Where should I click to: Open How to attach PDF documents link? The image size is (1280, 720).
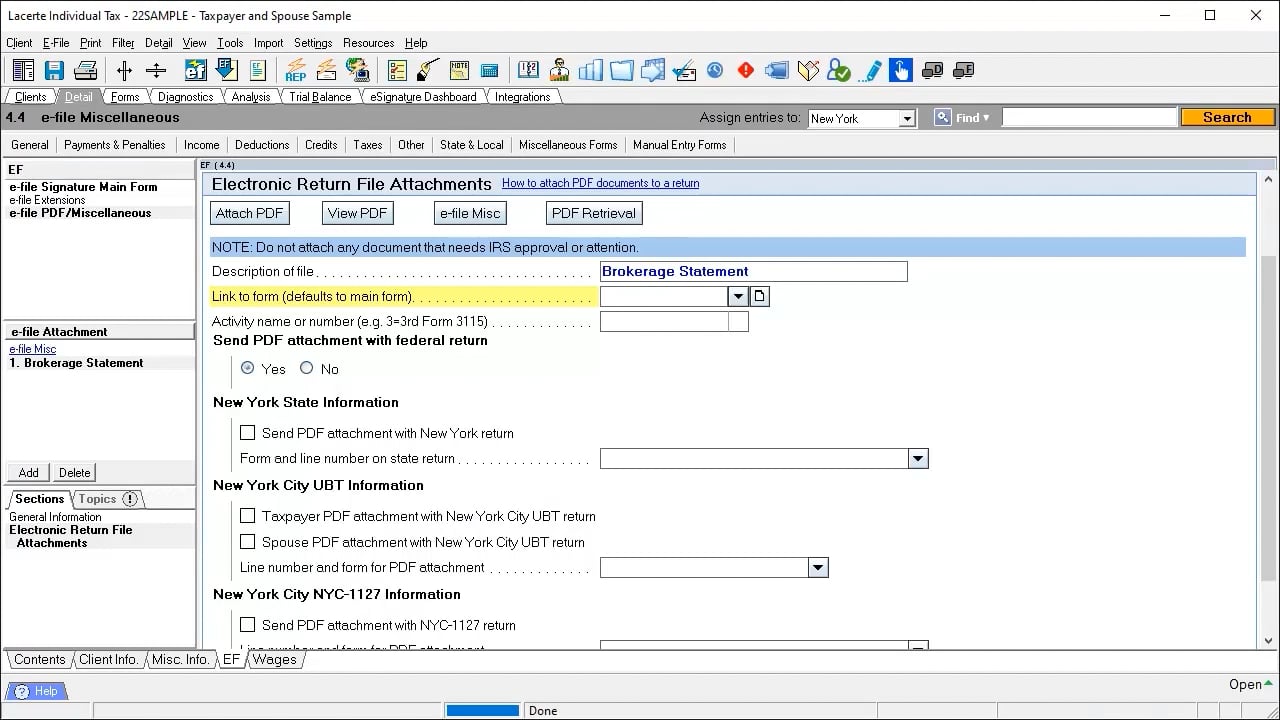600,183
